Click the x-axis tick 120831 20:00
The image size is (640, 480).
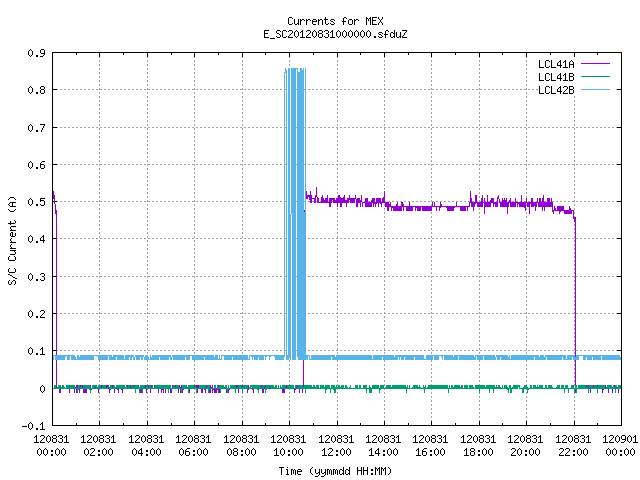(x=525, y=445)
